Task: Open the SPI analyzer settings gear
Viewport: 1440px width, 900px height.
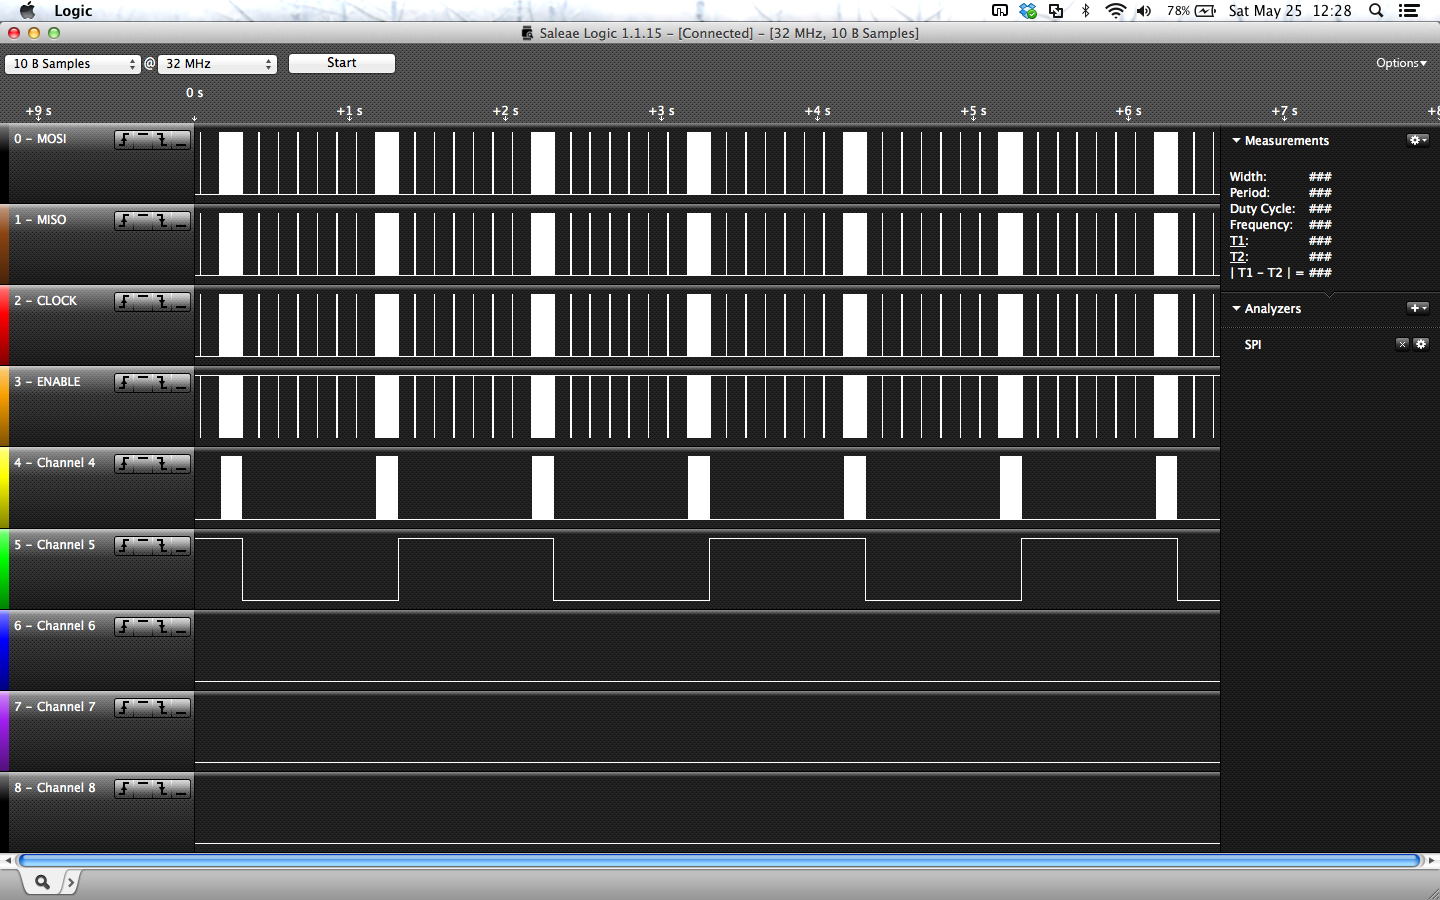Action: pyautogui.click(x=1421, y=344)
